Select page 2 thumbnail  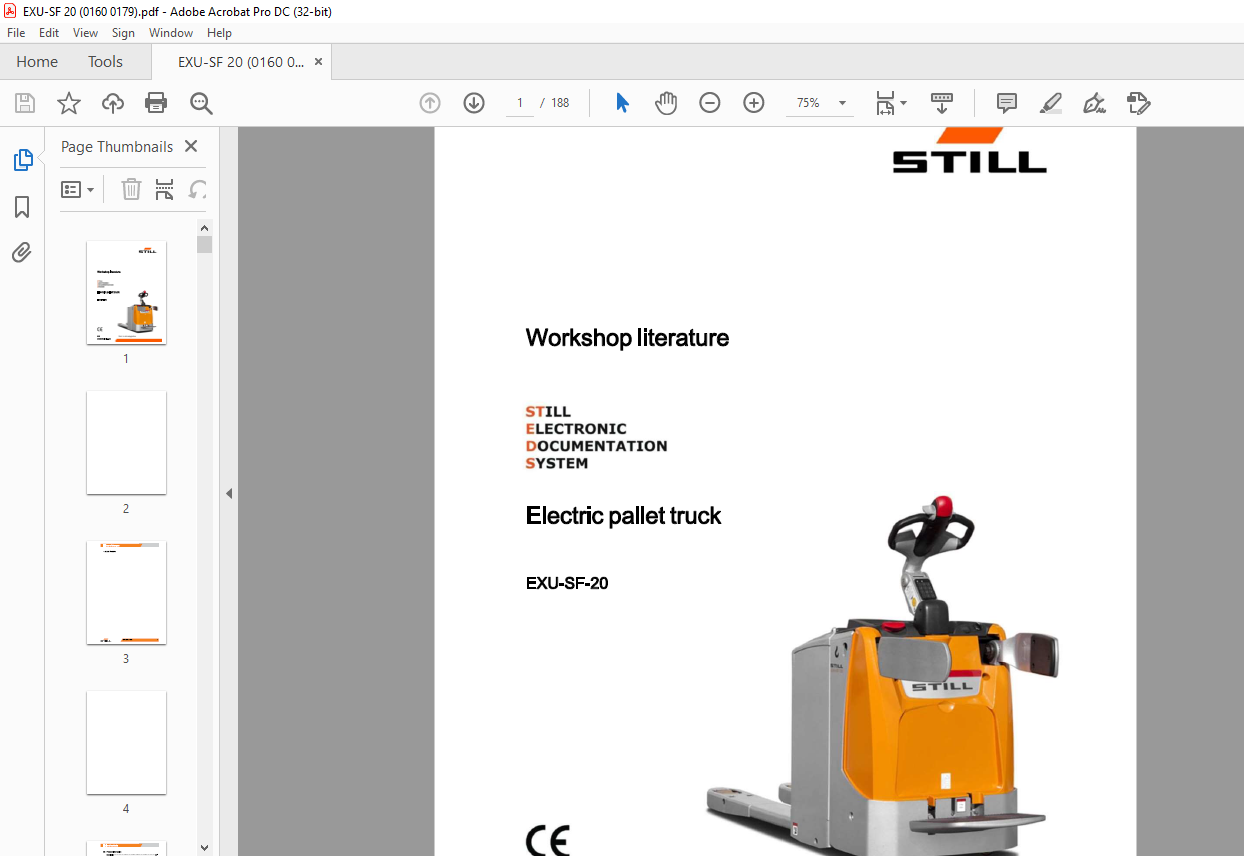pos(126,442)
